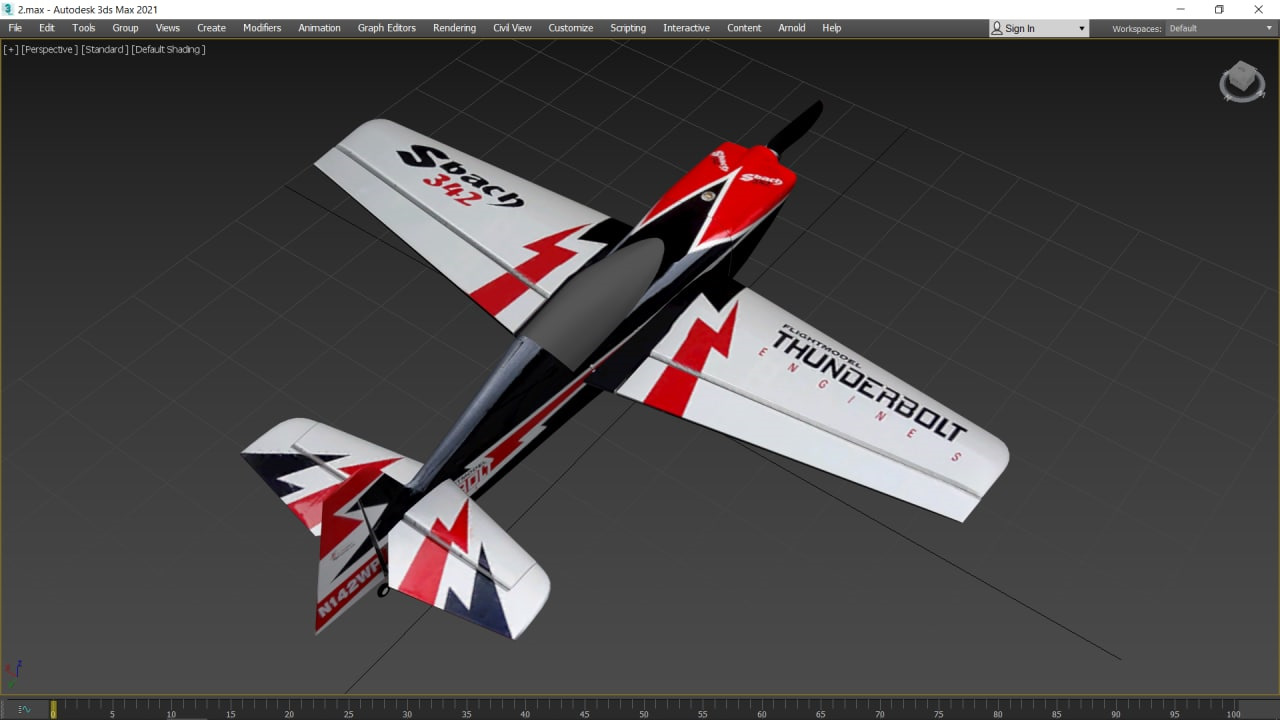The image size is (1280, 720).
Task: Click the [Default Shading] viewport label
Action: click(x=168, y=49)
